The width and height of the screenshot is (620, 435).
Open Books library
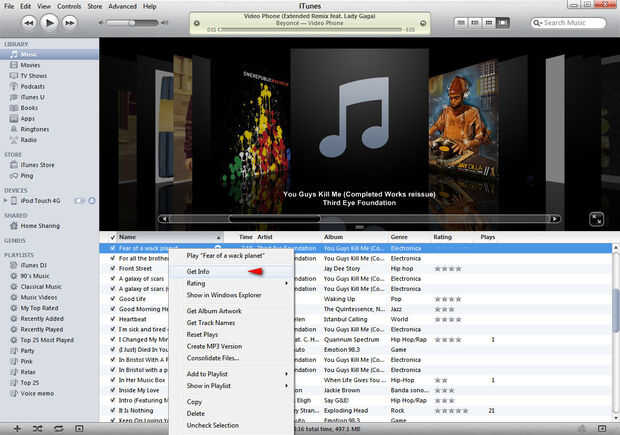[29, 108]
